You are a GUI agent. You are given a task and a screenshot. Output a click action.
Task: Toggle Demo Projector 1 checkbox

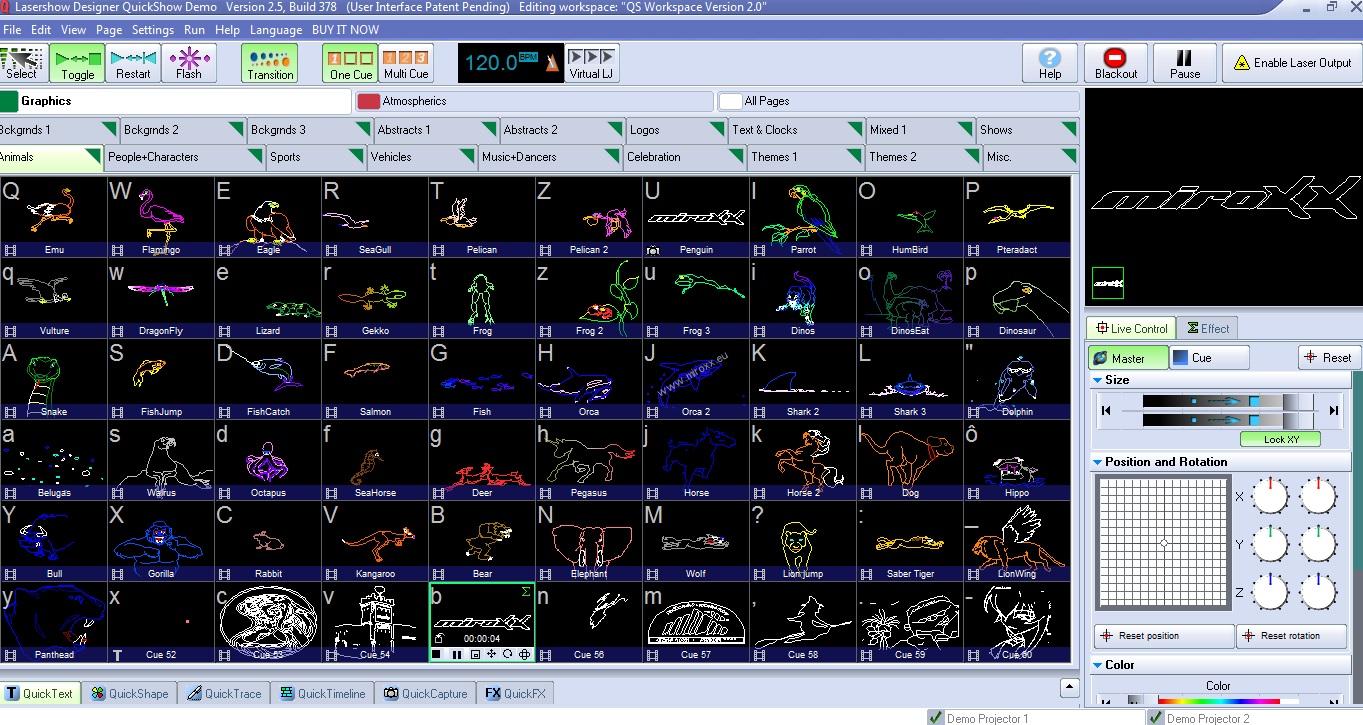click(x=936, y=718)
